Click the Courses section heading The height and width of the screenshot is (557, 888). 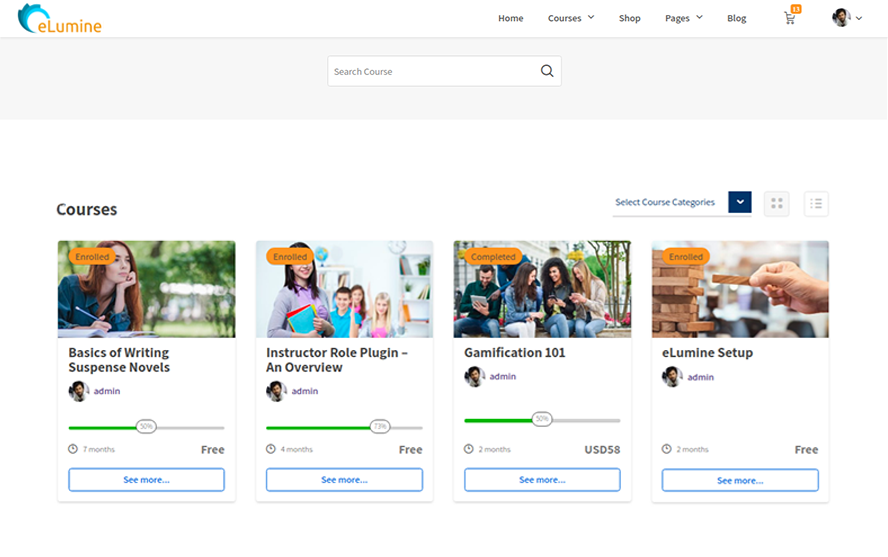[x=87, y=209]
